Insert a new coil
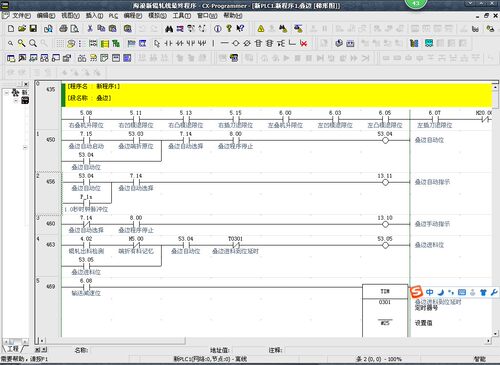The image size is (500, 365). [x=236, y=43]
